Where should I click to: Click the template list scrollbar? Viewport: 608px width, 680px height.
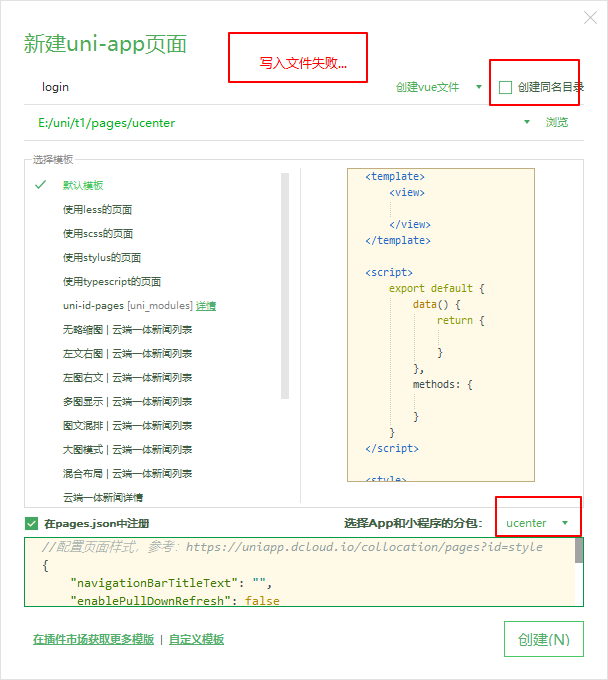tap(285, 286)
